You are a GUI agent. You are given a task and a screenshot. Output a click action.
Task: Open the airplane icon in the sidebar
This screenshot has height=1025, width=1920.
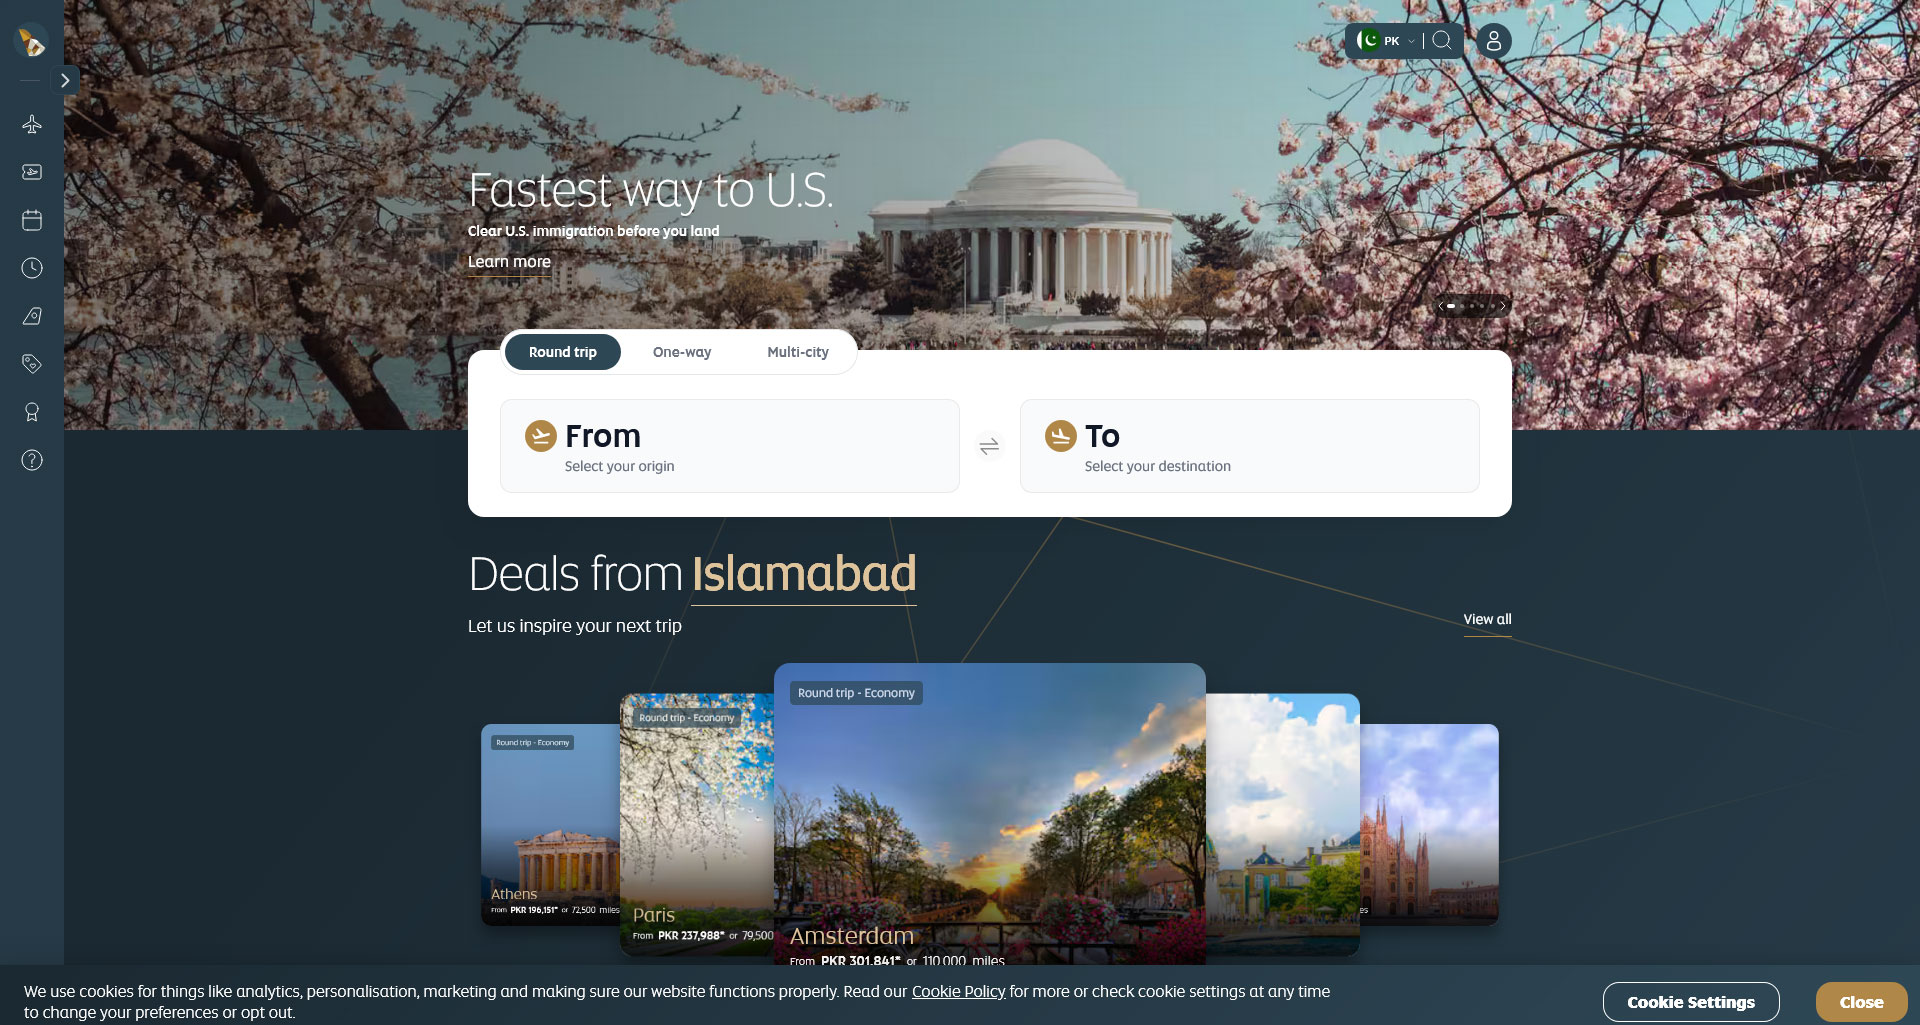tap(32, 124)
